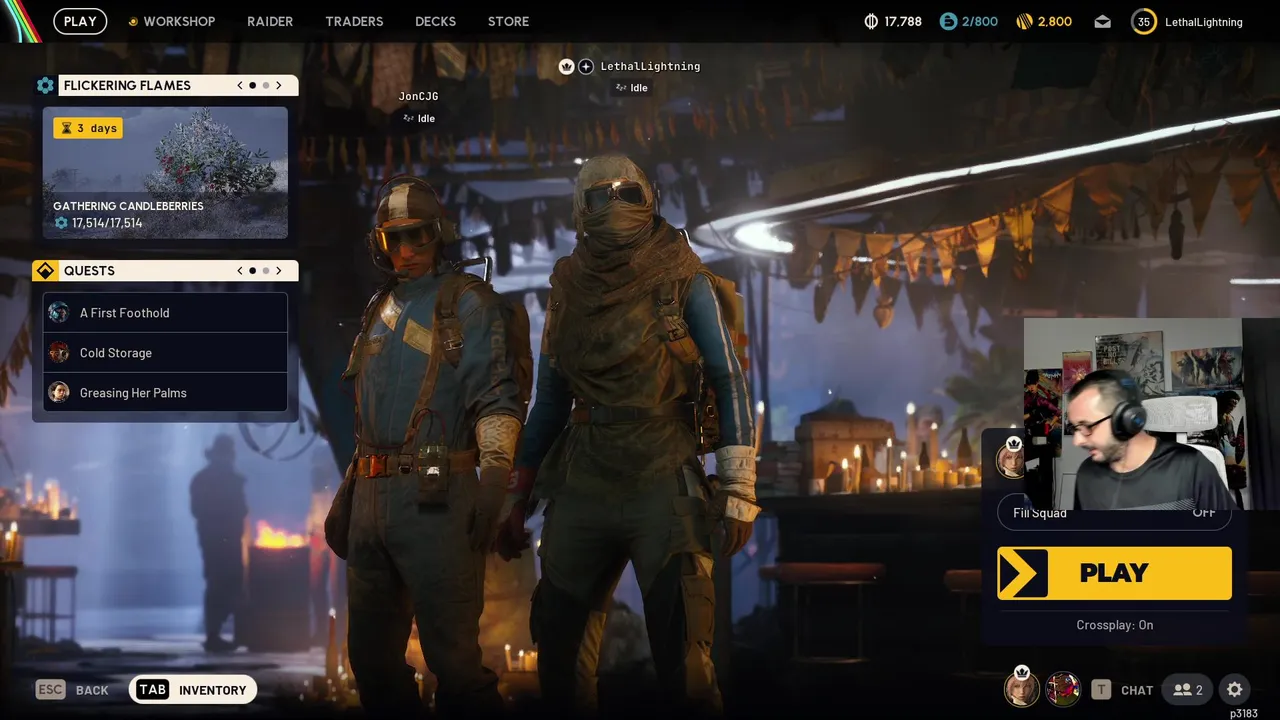Toggle the Crossplay: On setting

[1114, 625]
